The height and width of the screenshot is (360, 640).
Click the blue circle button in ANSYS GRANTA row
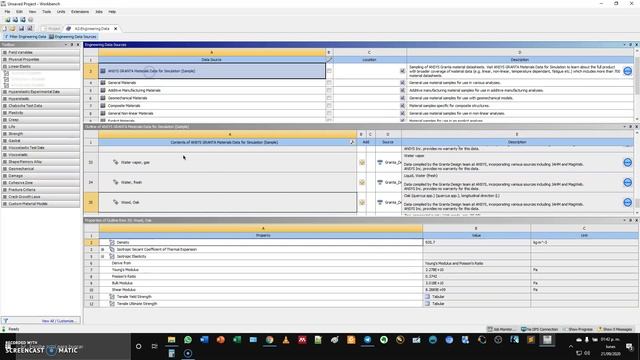[627, 71]
